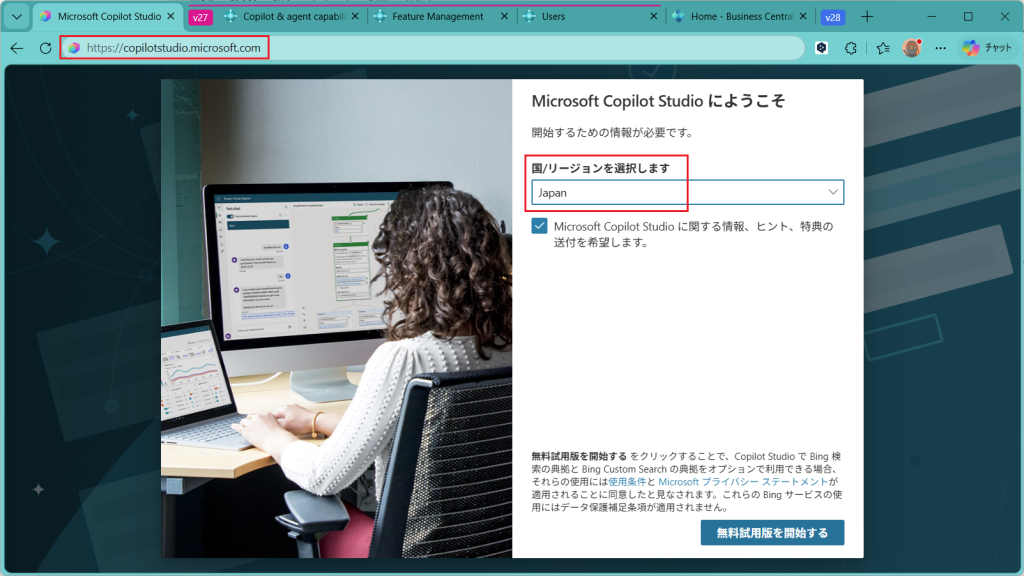The image size is (1024, 576).
Task: Open the favorites star list icon
Action: tap(883, 48)
